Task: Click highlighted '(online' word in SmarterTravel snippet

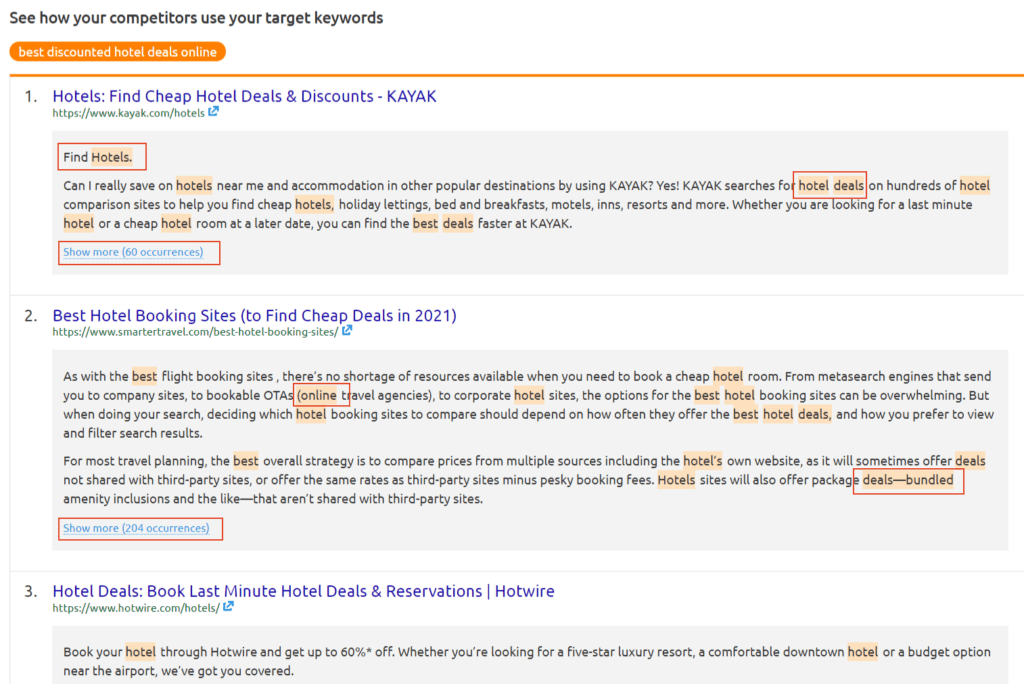Action: (317, 395)
